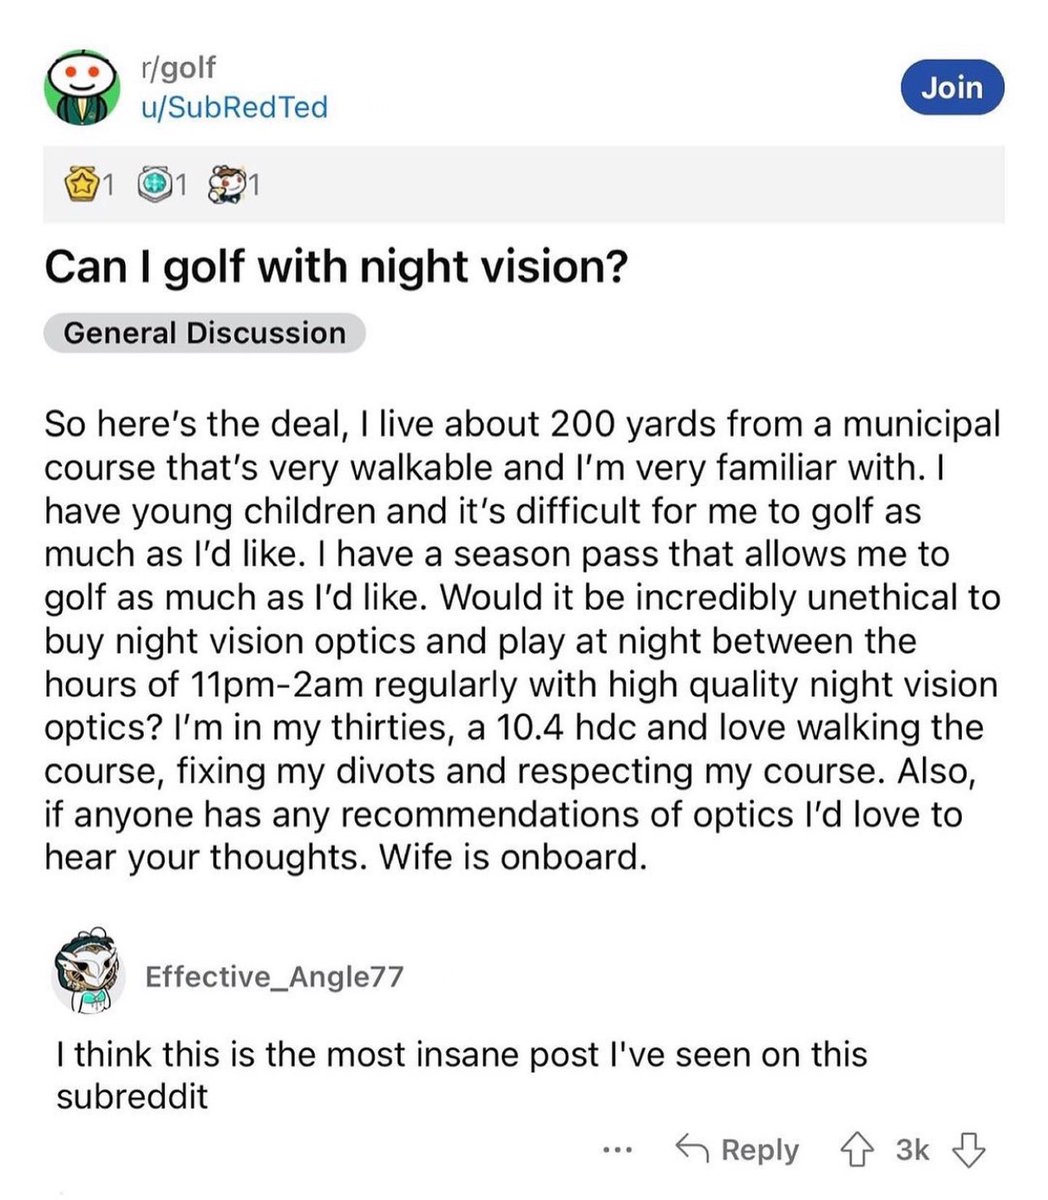1048x1200 pixels.
Task: View u/SubRedTed's profile
Action: (x=234, y=107)
